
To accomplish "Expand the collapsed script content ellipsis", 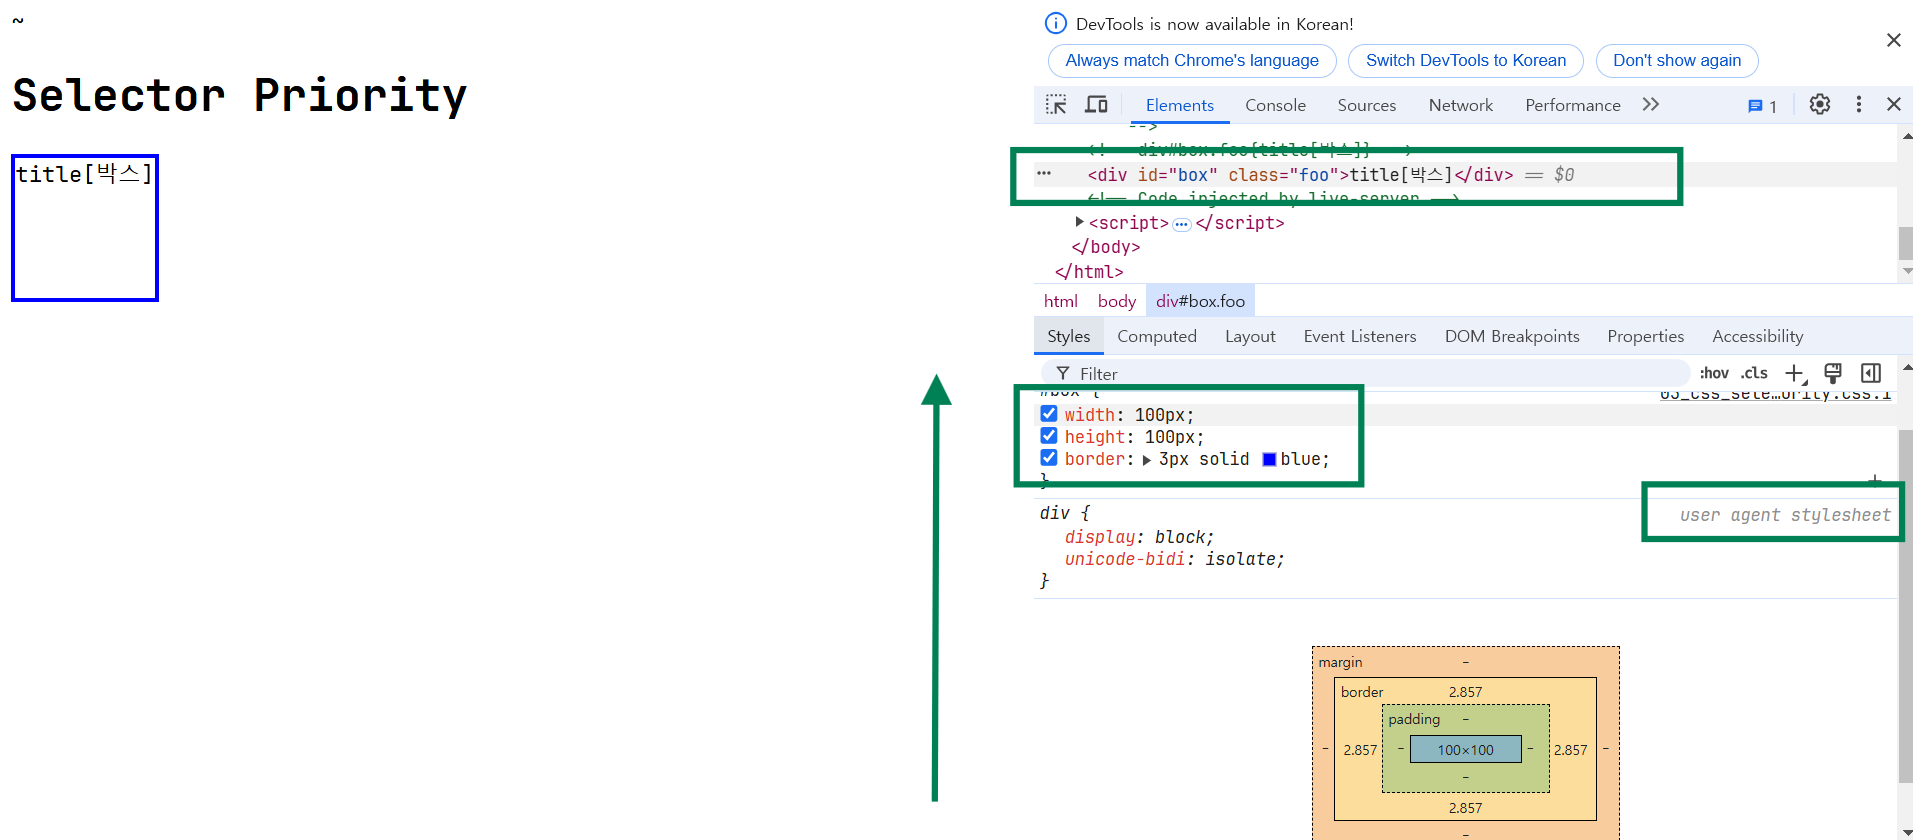I will (x=1182, y=224).
